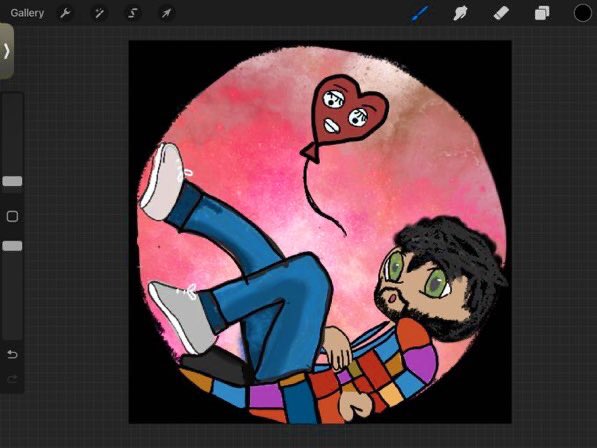
Task: Expand the side tab chevron
Action: tap(6, 51)
